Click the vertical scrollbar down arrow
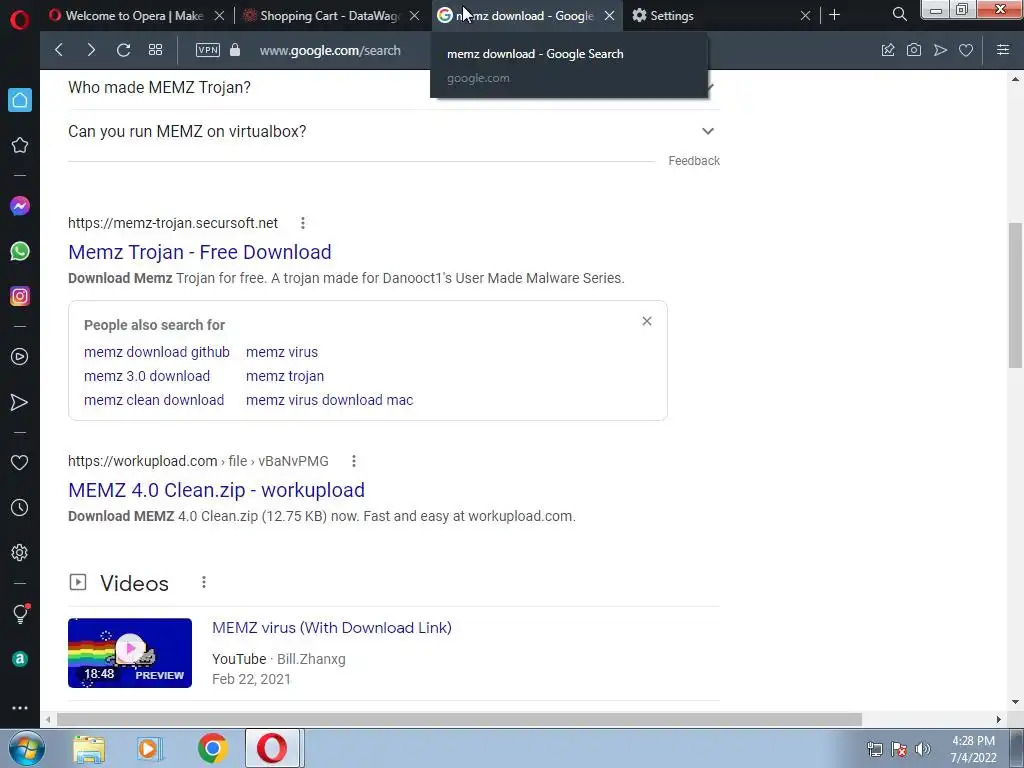The width and height of the screenshot is (1024, 768). pos(1015,703)
